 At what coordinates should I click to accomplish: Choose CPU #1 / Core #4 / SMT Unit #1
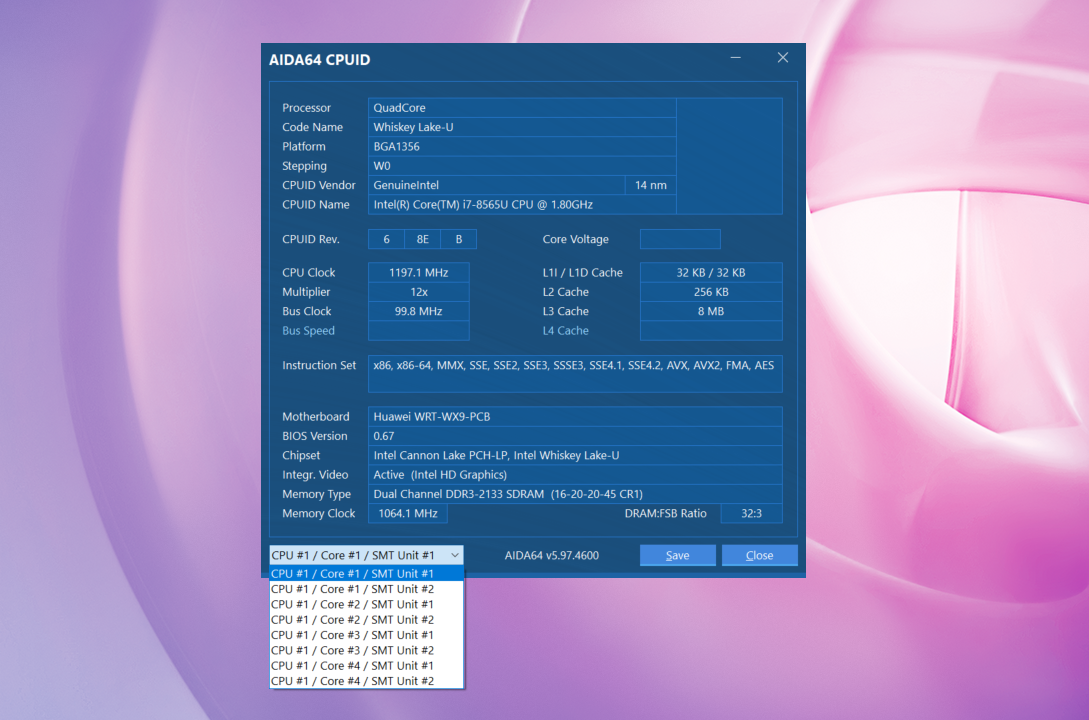point(367,665)
